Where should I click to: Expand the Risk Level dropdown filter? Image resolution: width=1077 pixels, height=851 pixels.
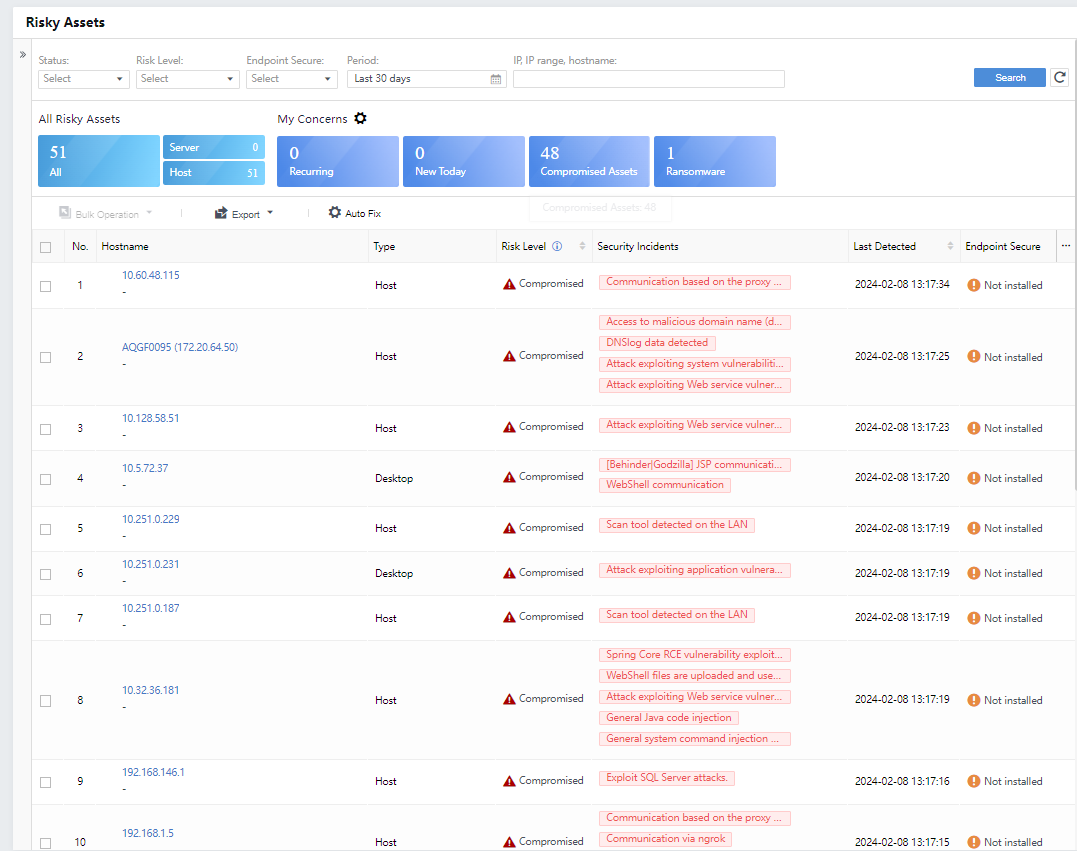click(x=187, y=79)
